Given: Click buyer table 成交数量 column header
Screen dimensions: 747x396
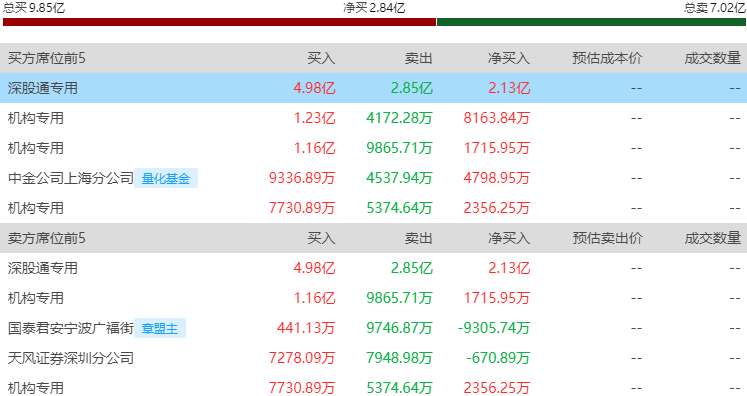Looking at the screenshot, I should pos(713,58).
